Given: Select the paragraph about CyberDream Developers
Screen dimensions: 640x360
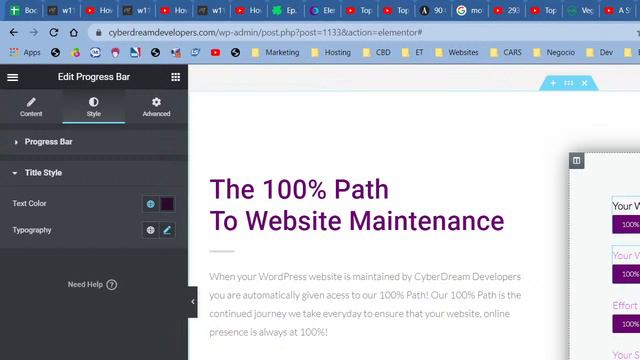Looking at the screenshot, I should (x=365, y=304).
